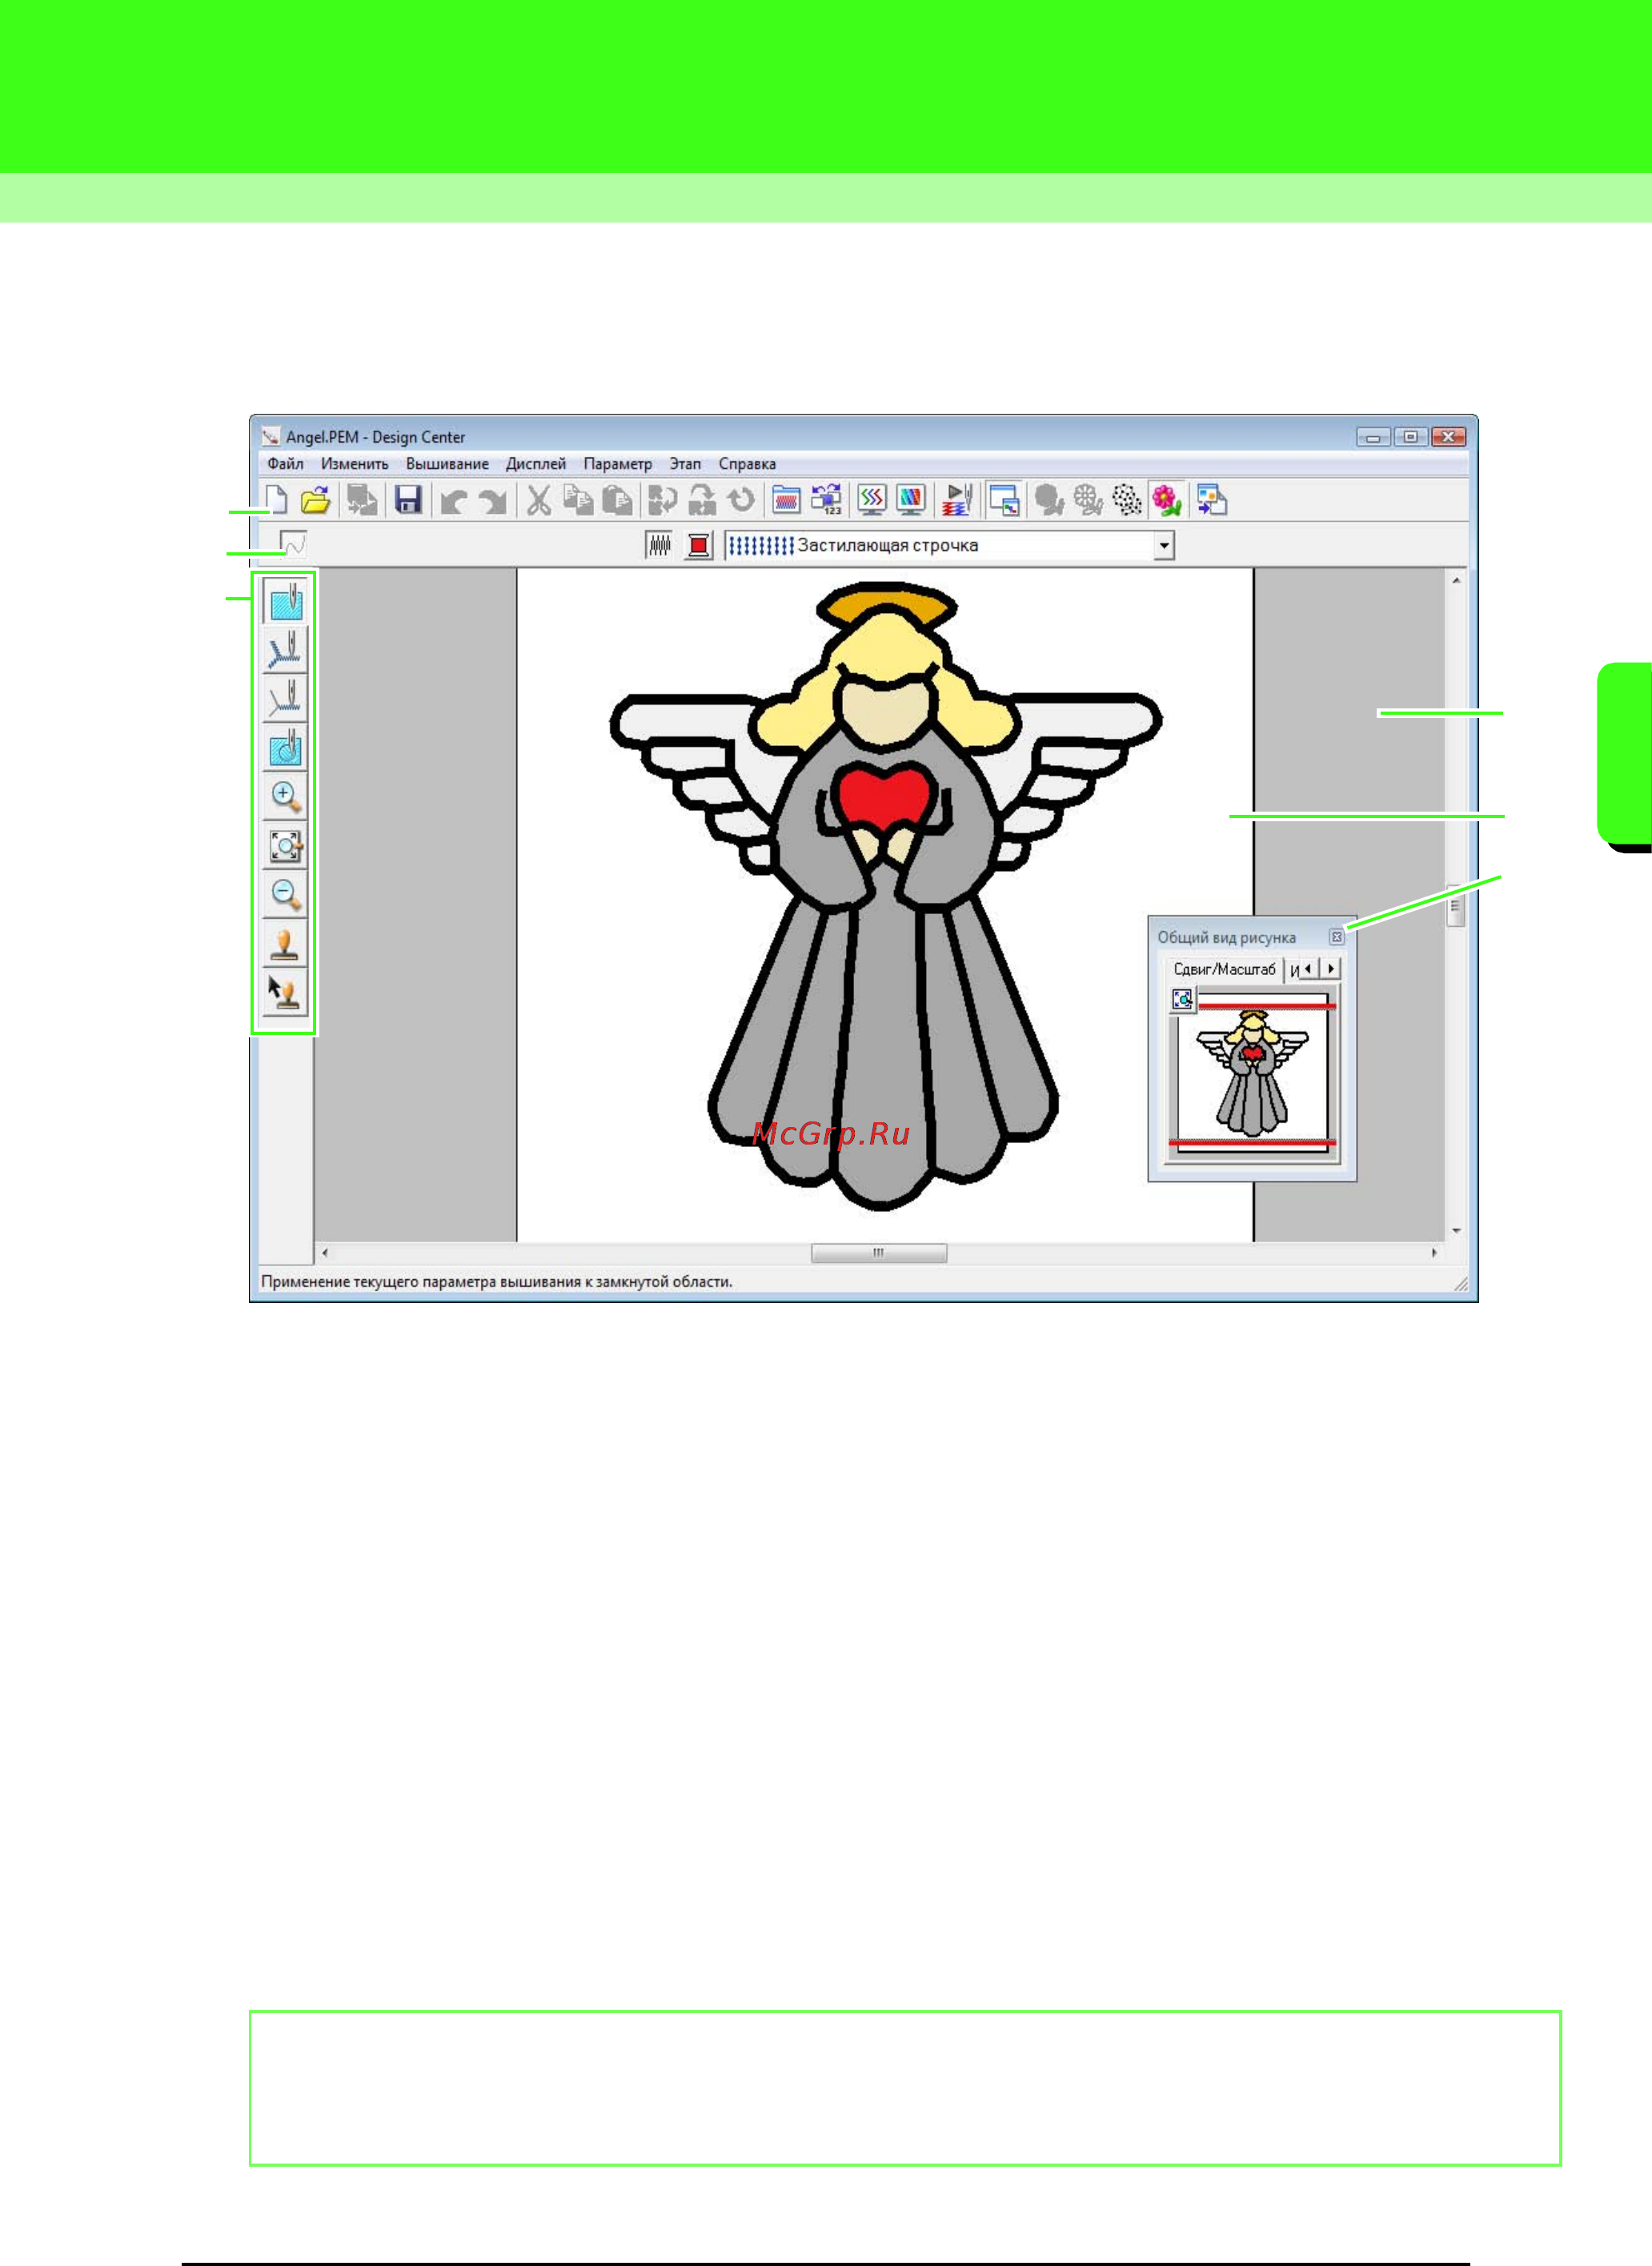
Task: Open the Этап menu
Action: point(685,464)
